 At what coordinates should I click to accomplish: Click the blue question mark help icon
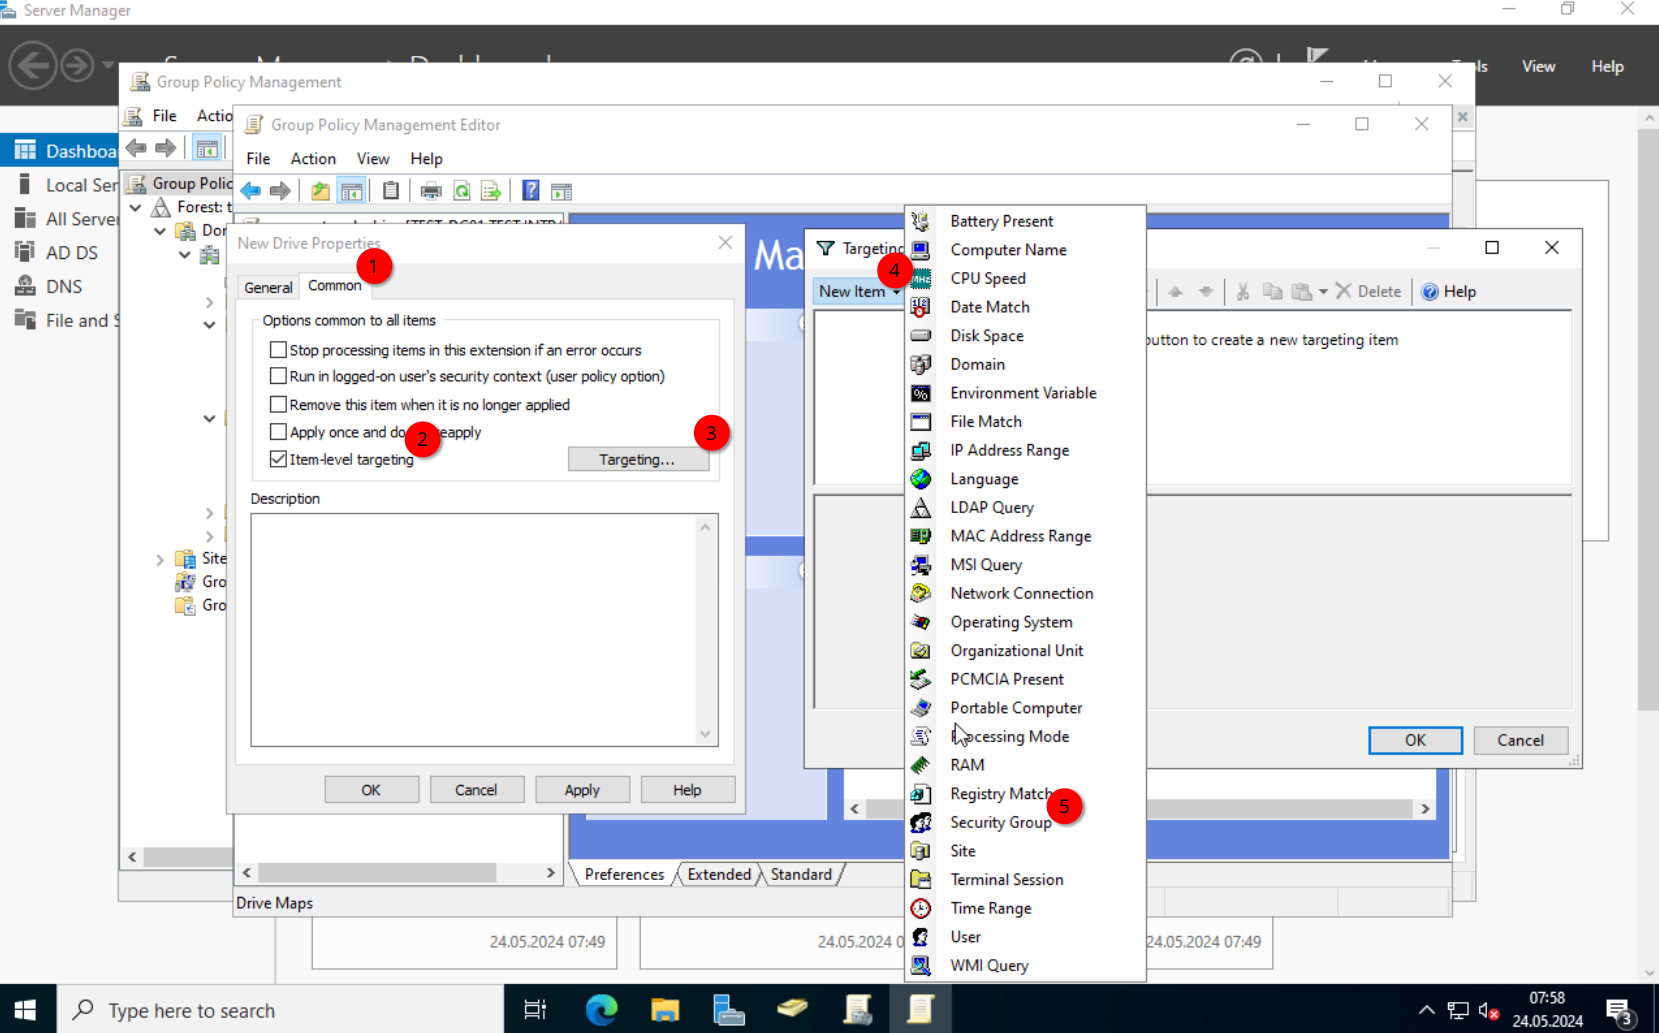tap(531, 191)
